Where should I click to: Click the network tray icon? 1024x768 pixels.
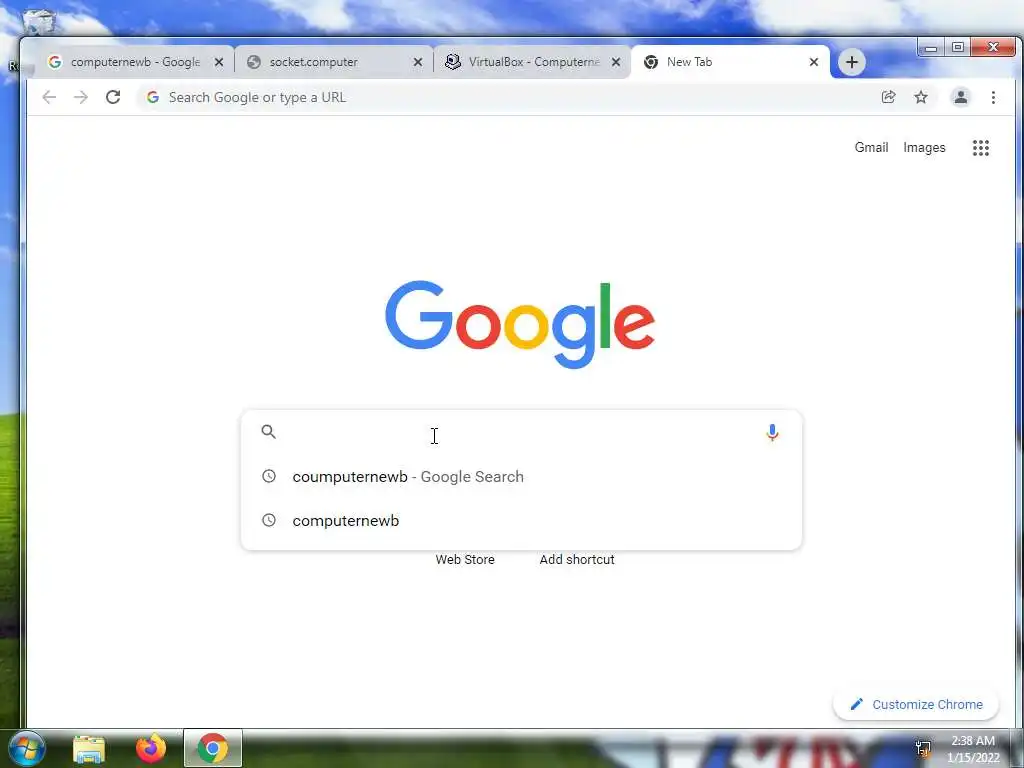tap(923, 748)
